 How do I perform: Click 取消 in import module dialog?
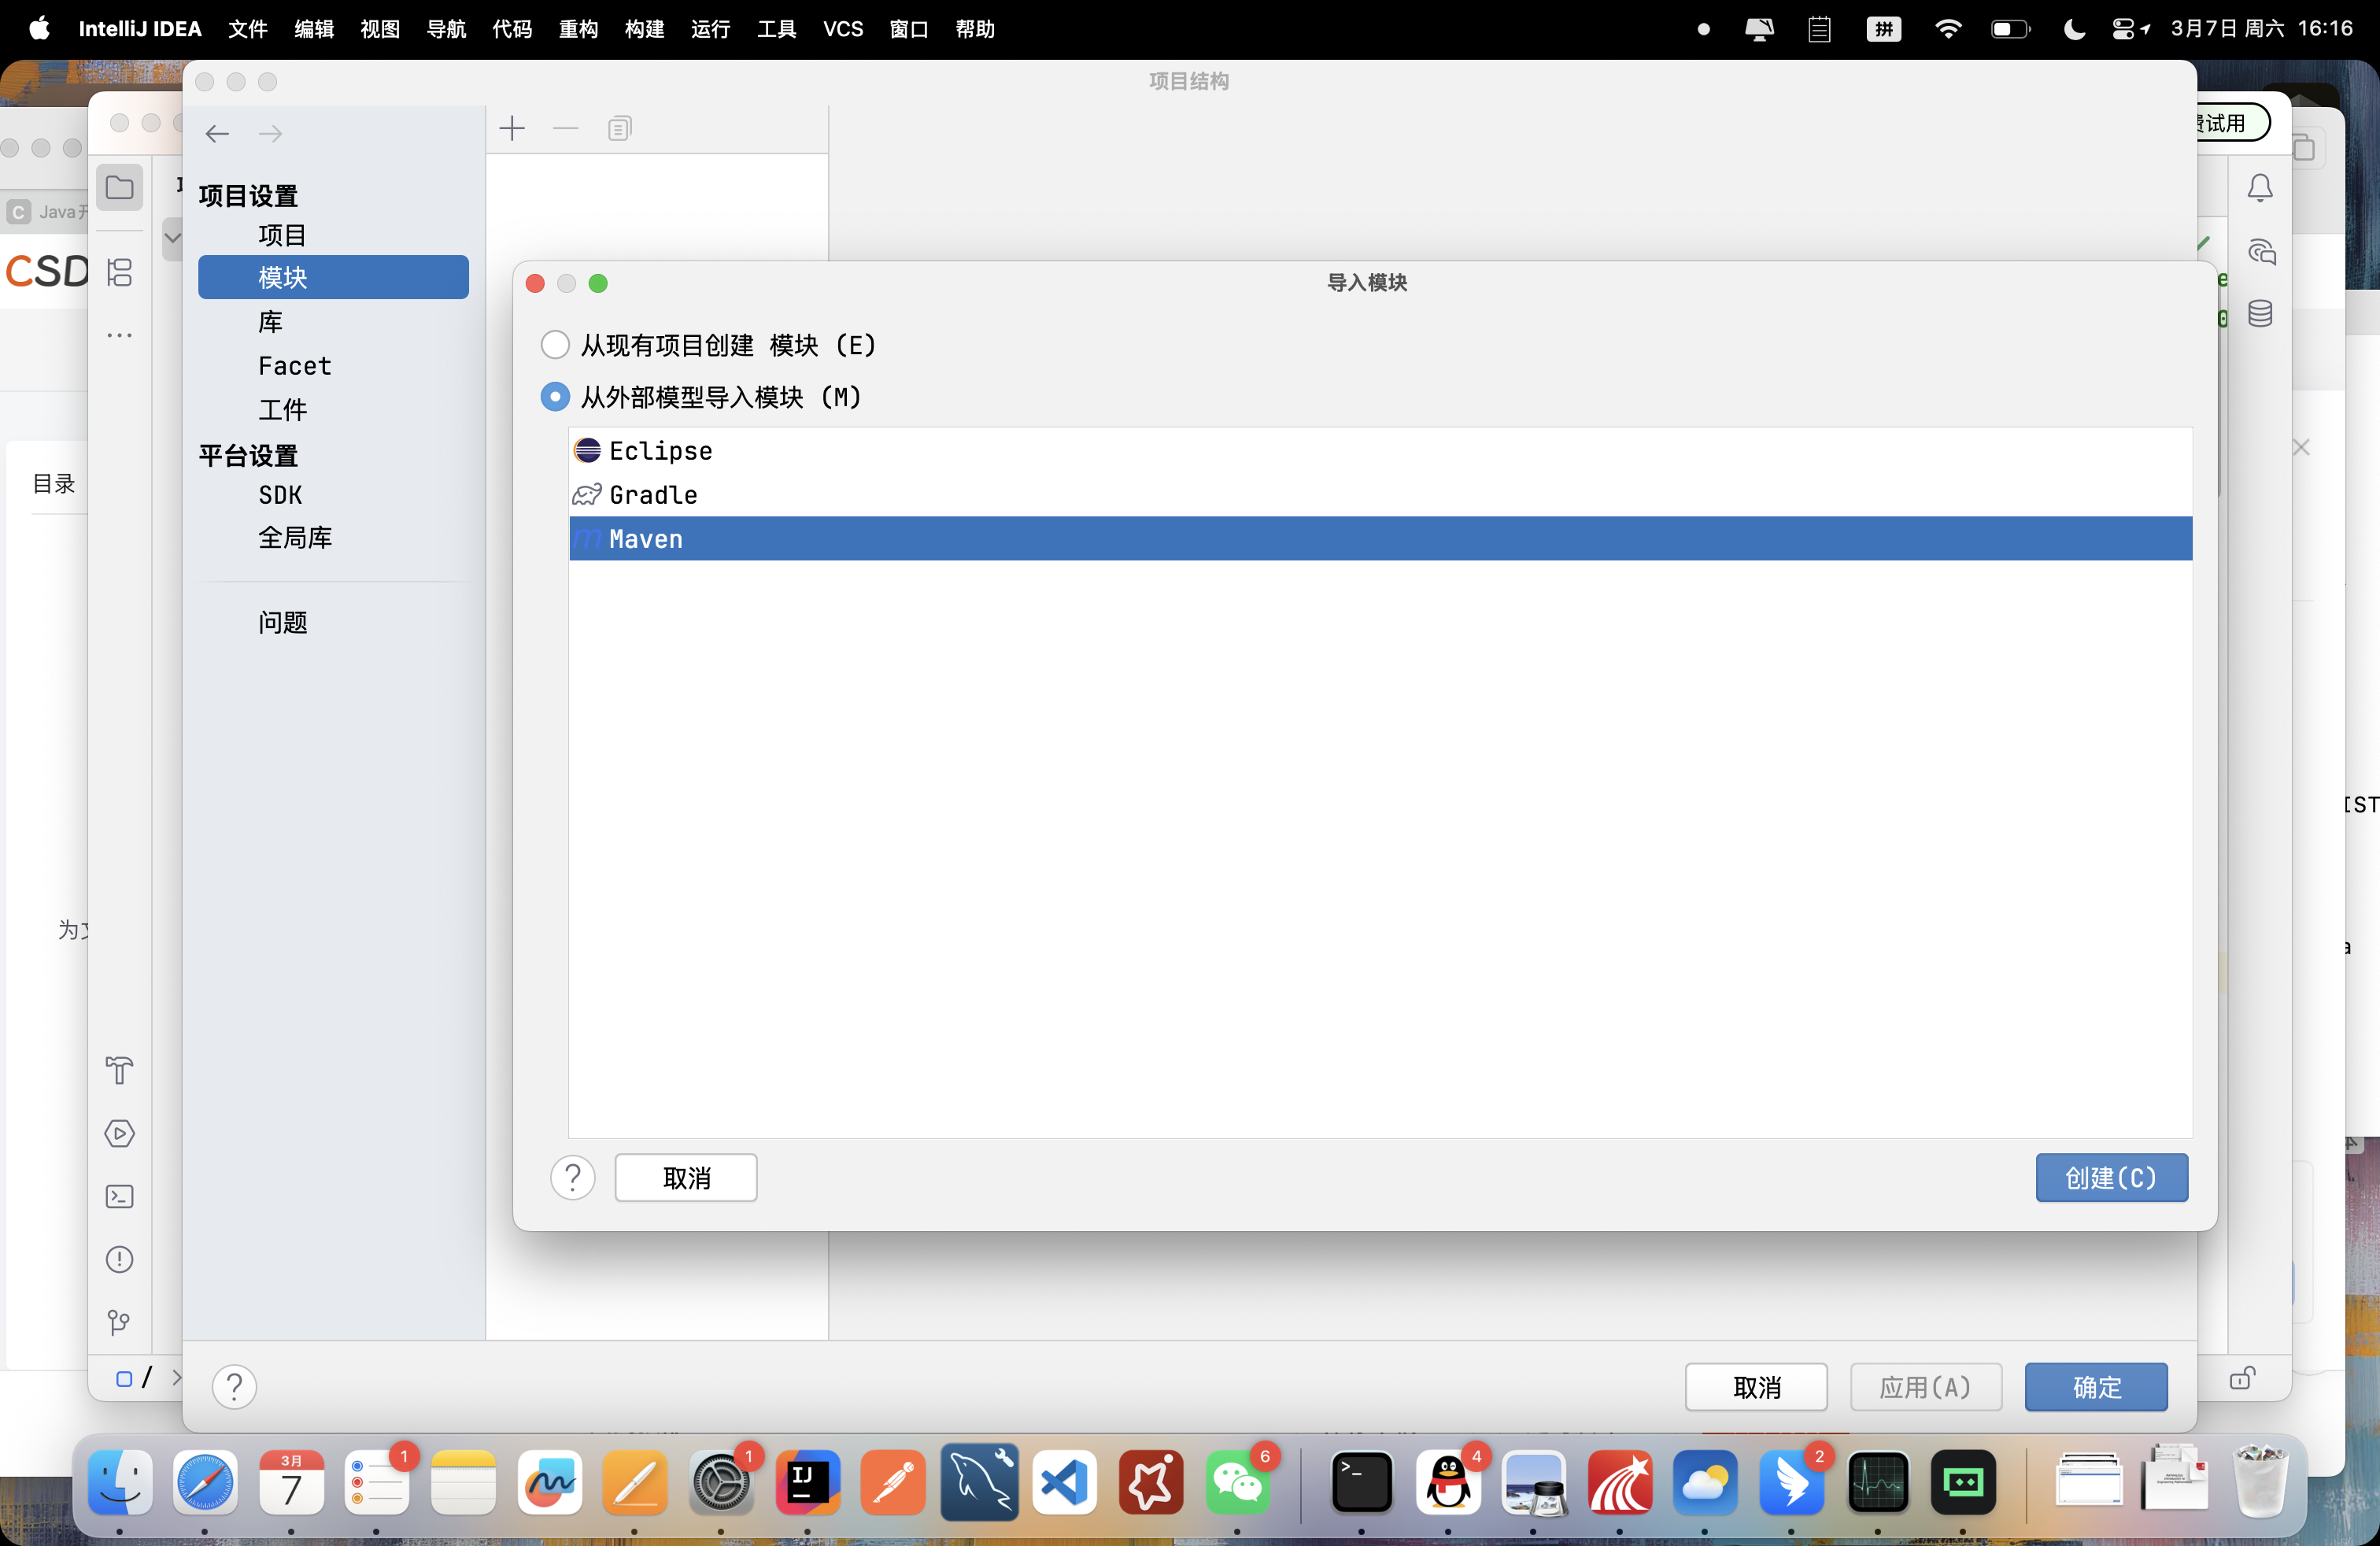686,1178
